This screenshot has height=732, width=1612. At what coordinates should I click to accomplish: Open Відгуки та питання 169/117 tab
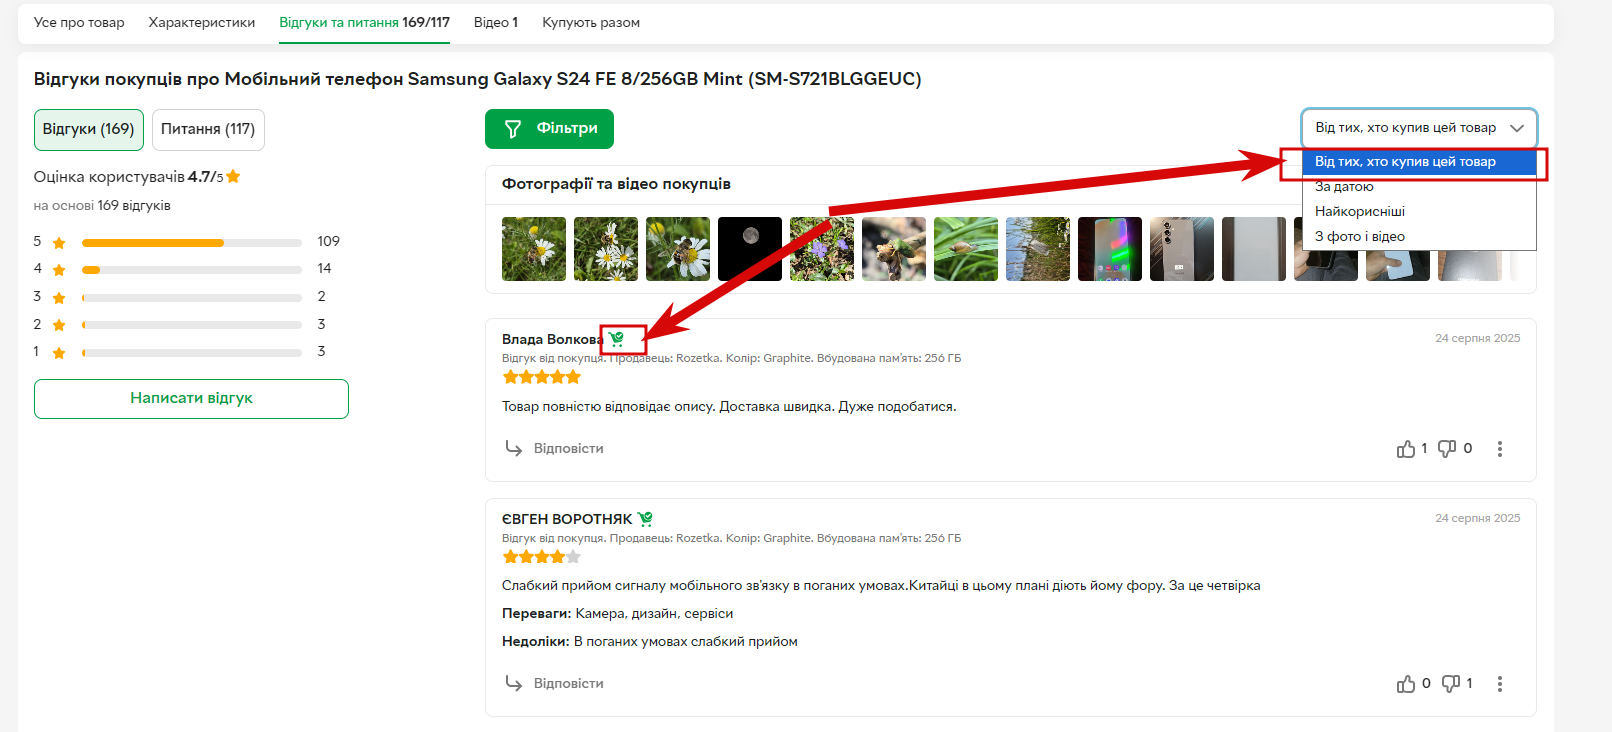click(x=364, y=22)
